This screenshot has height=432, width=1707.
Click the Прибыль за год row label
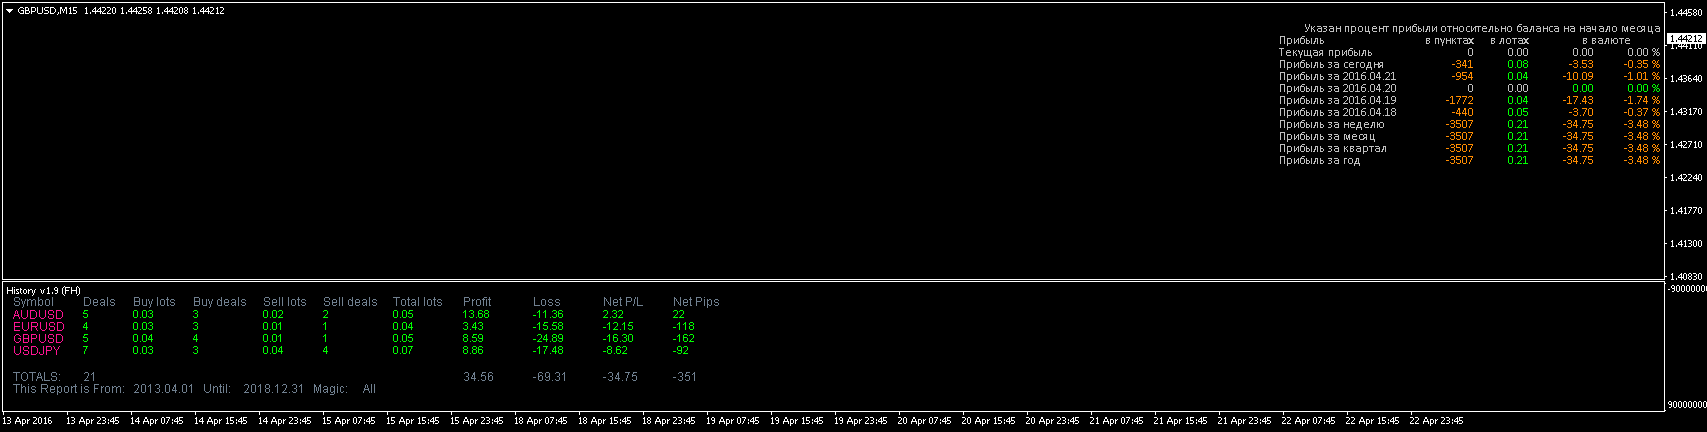tap(1319, 160)
